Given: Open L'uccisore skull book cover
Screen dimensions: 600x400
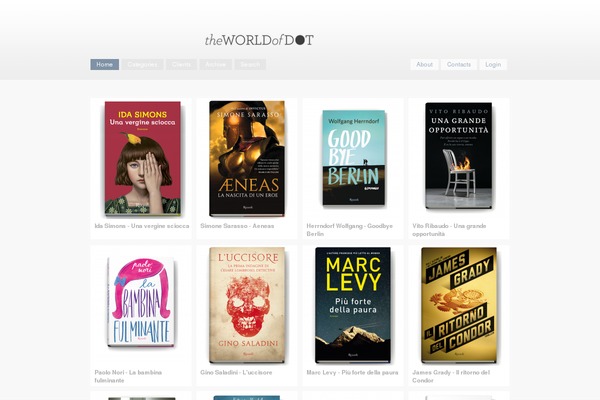Looking at the screenshot, I should pyautogui.click(x=247, y=305).
